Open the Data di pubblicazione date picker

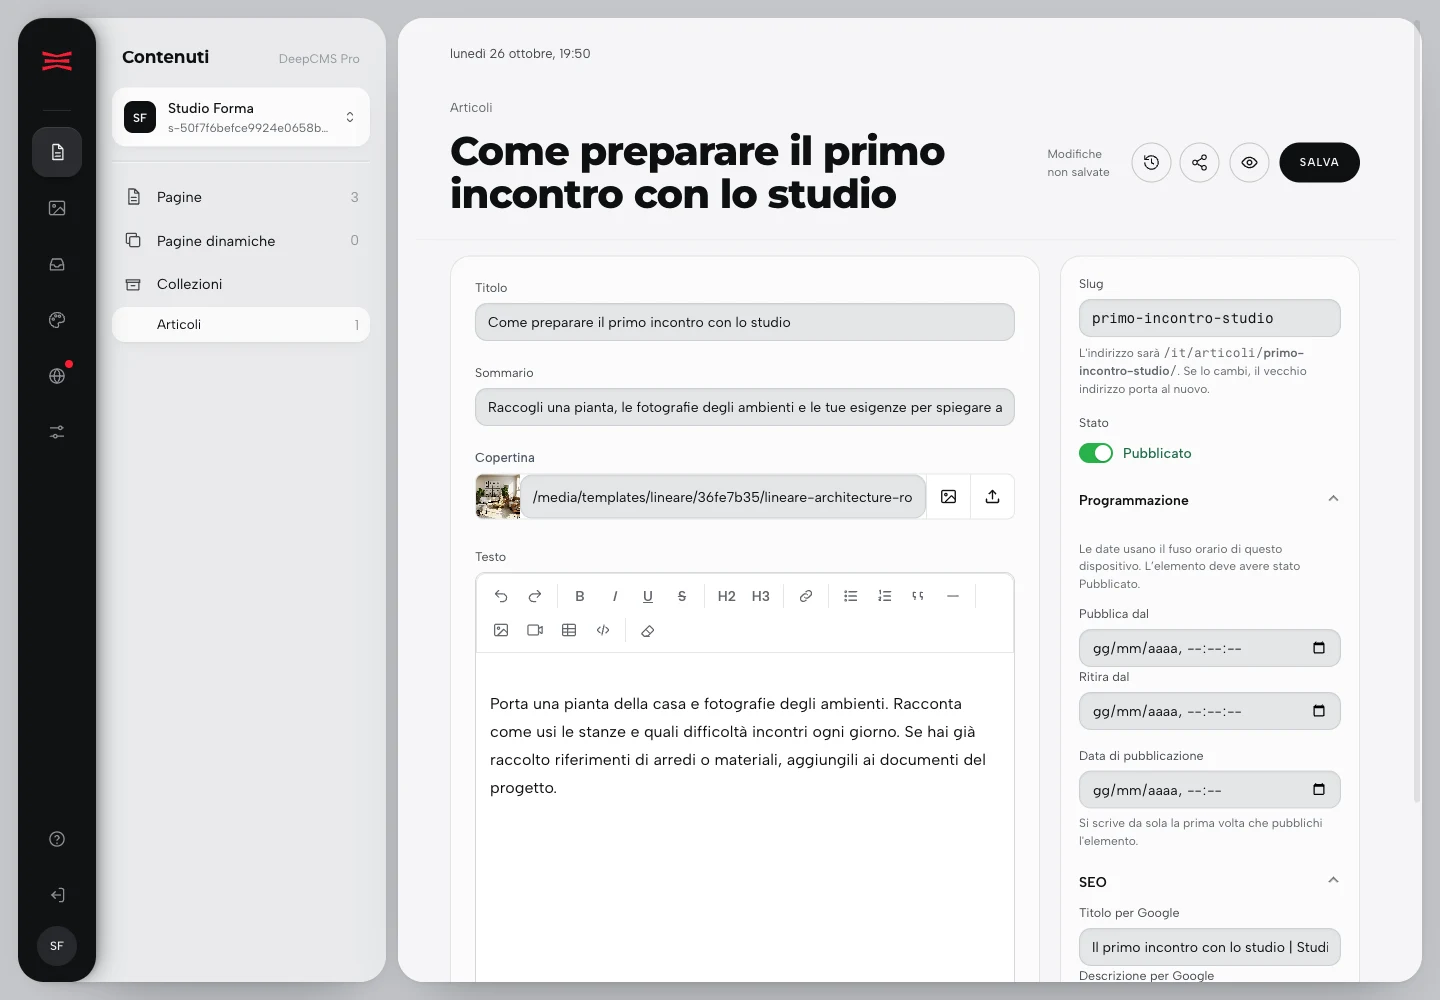coord(1319,790)
